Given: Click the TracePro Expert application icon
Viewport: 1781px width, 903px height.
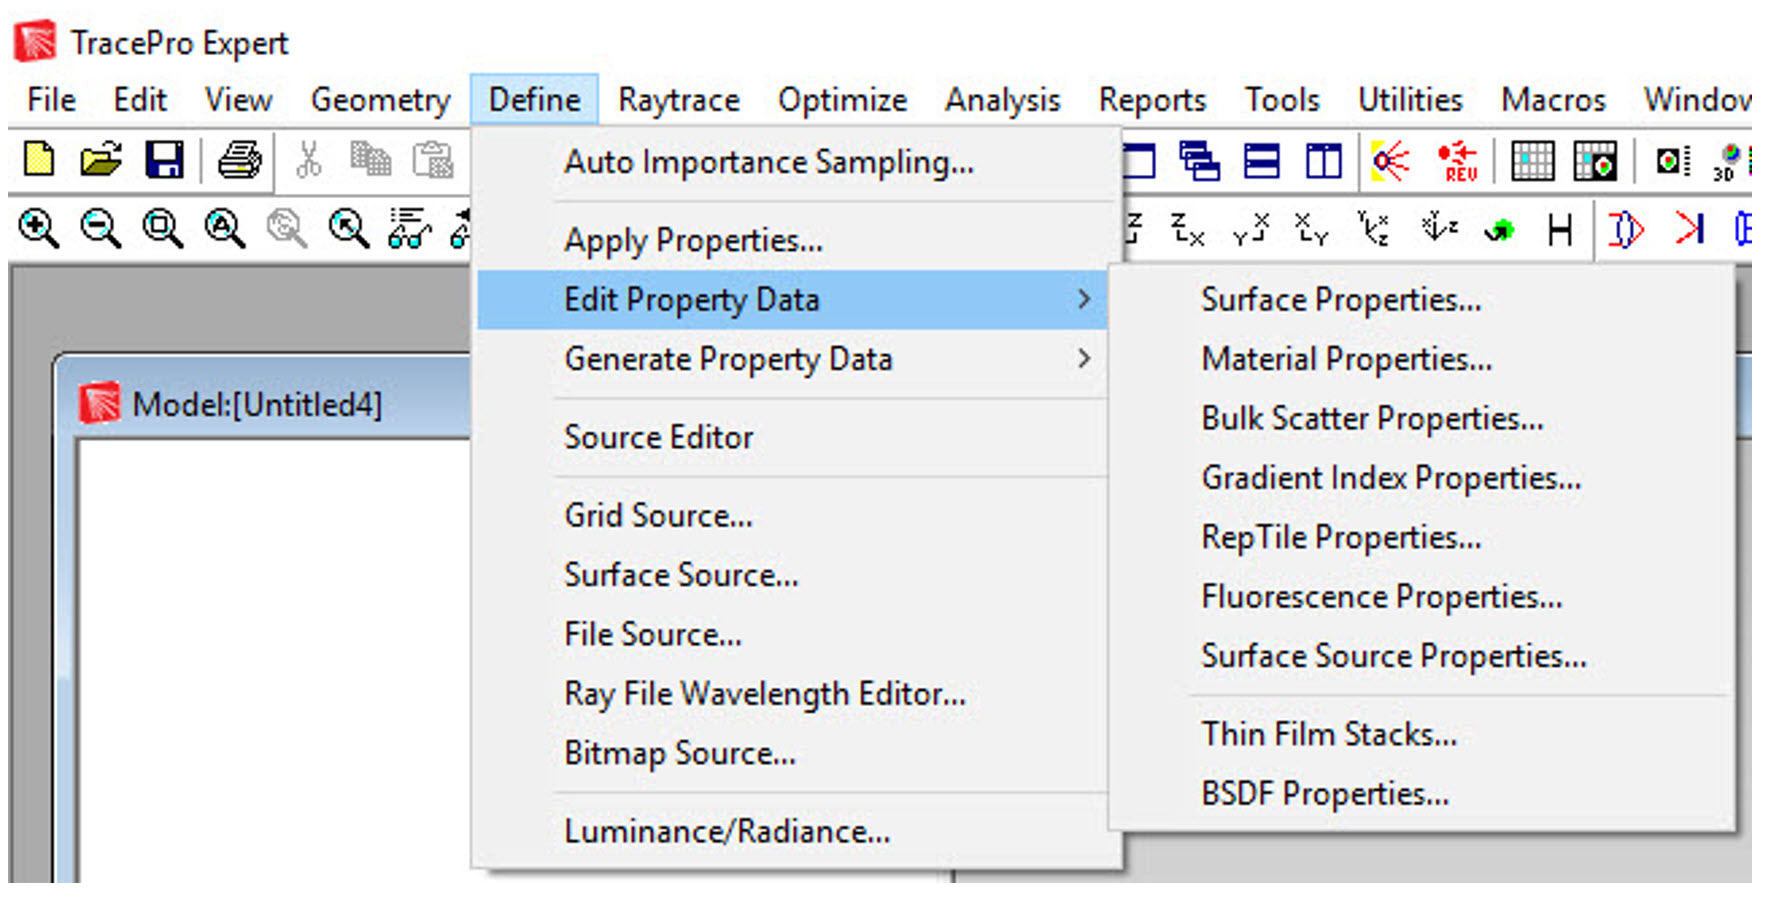Looking at the screenshot, I should coord(35,42).
